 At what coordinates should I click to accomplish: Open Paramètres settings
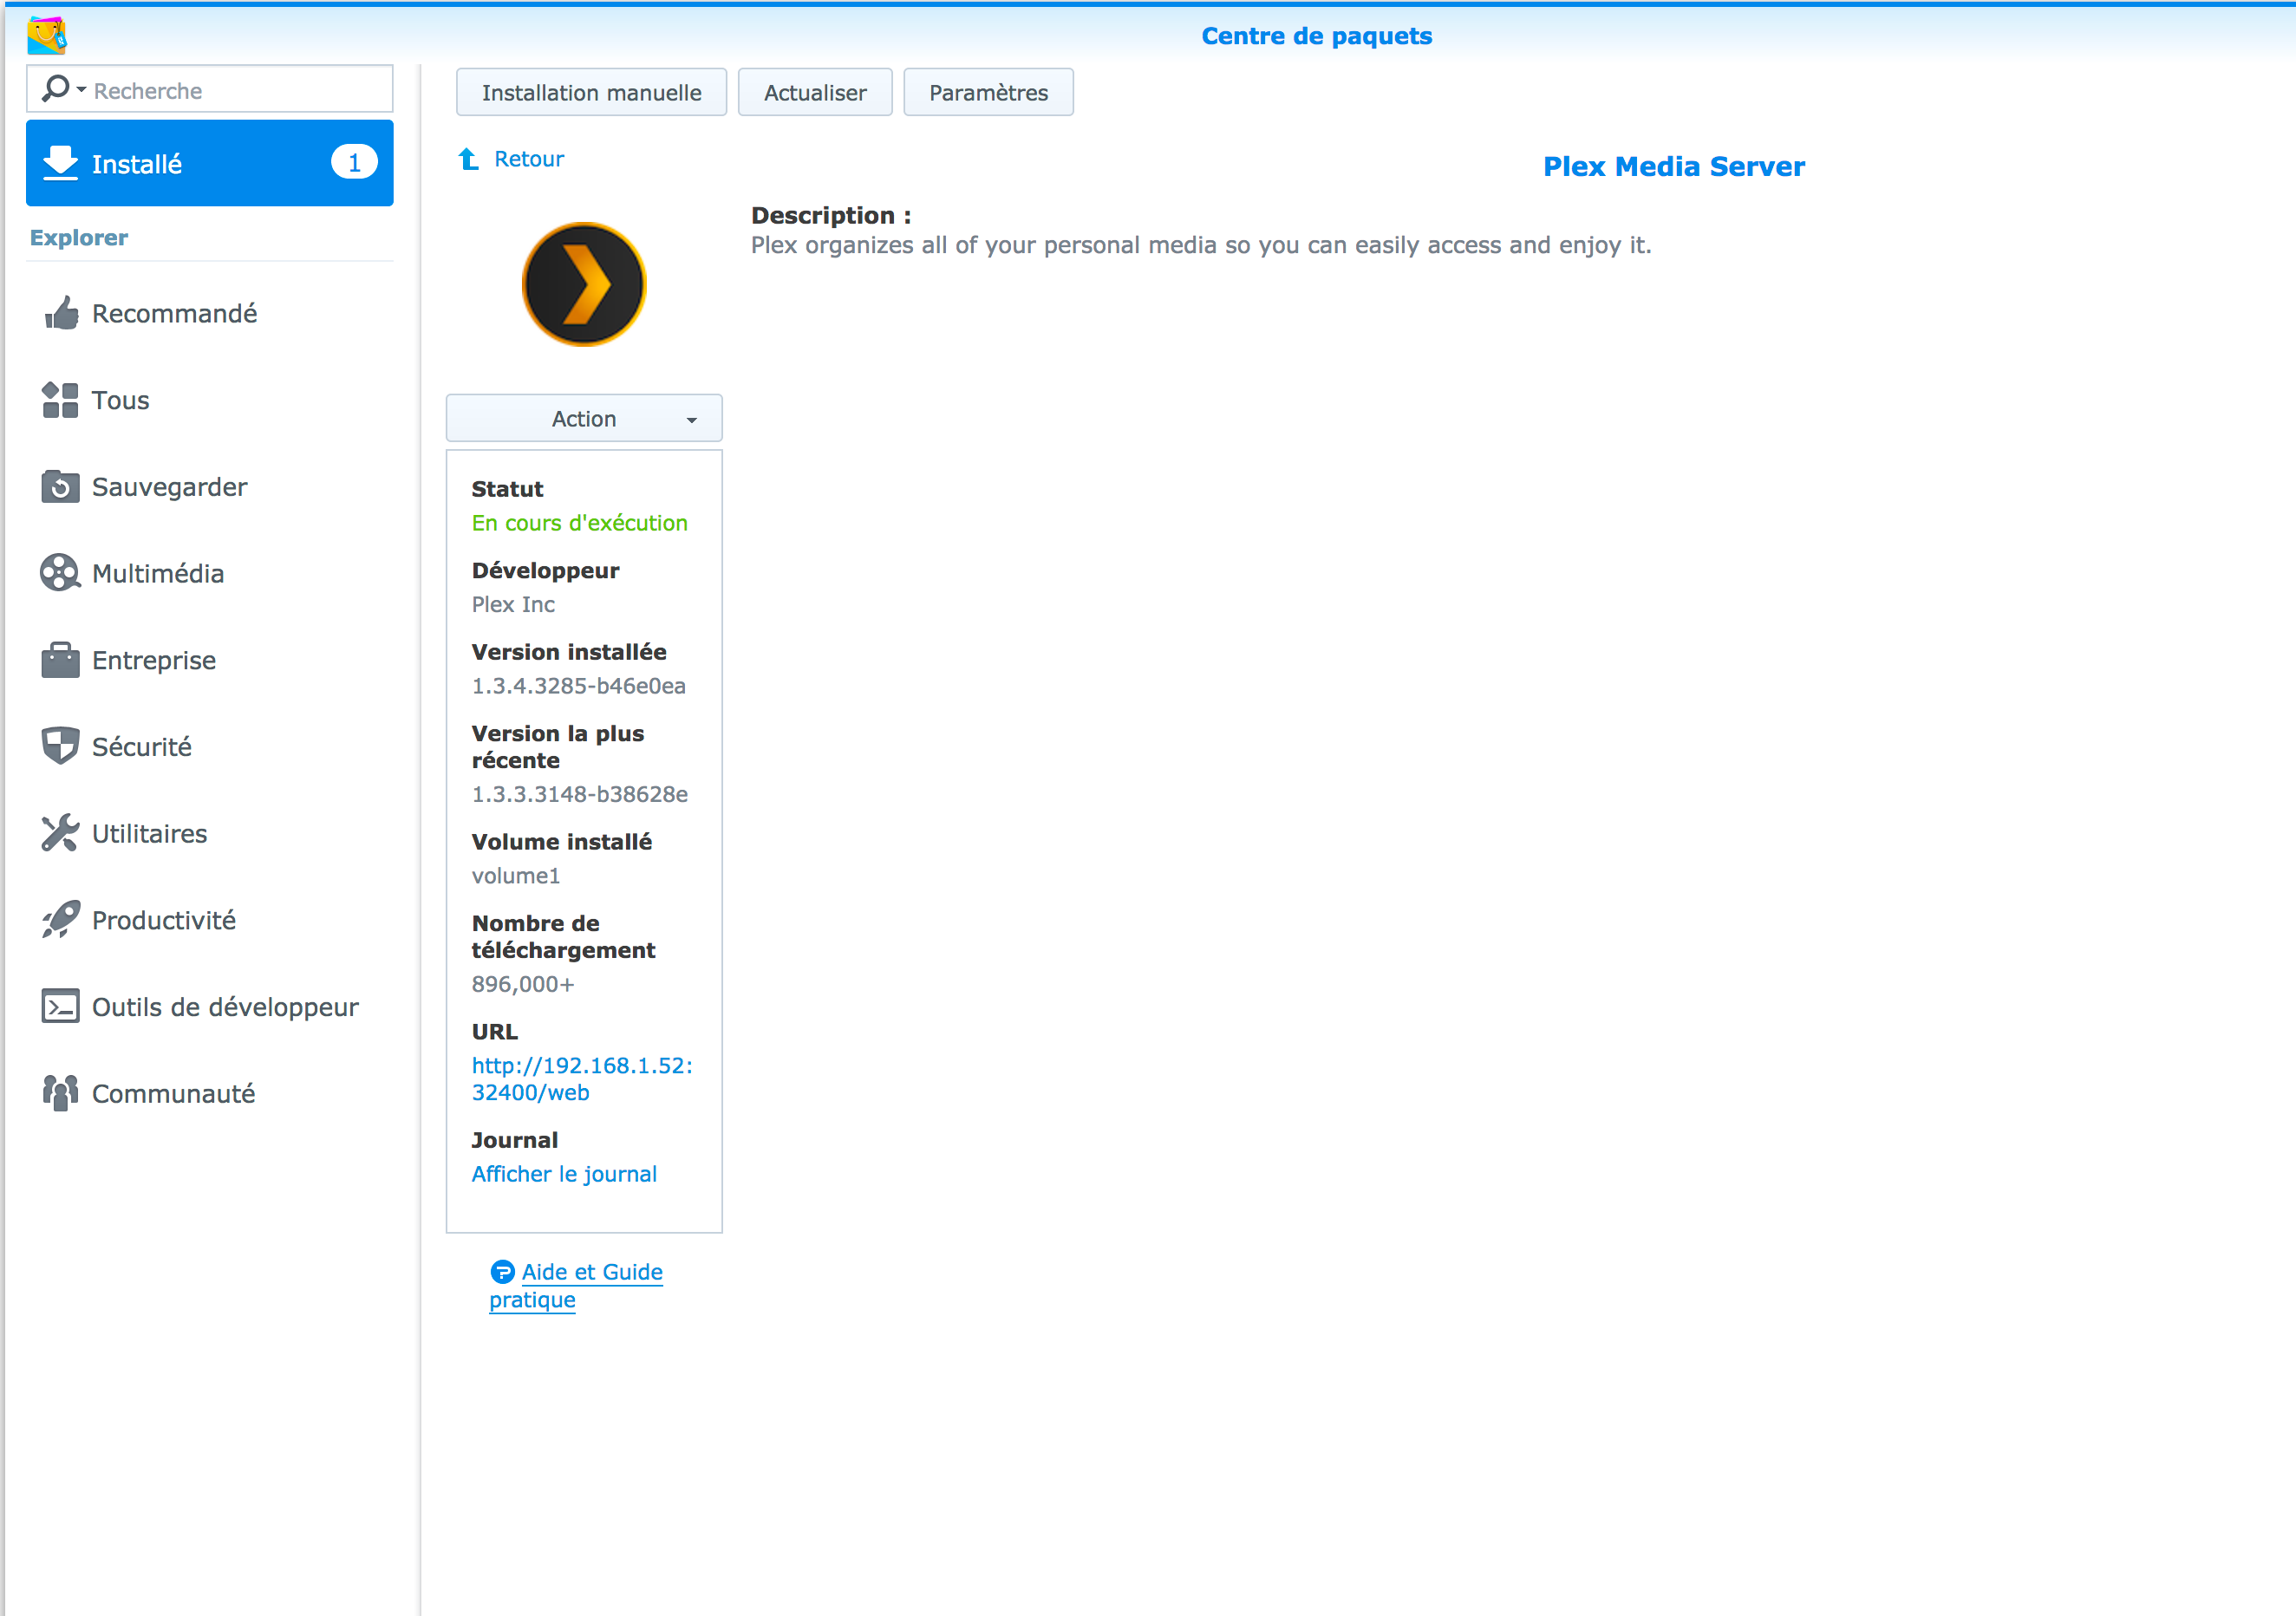tap(989, 92)
